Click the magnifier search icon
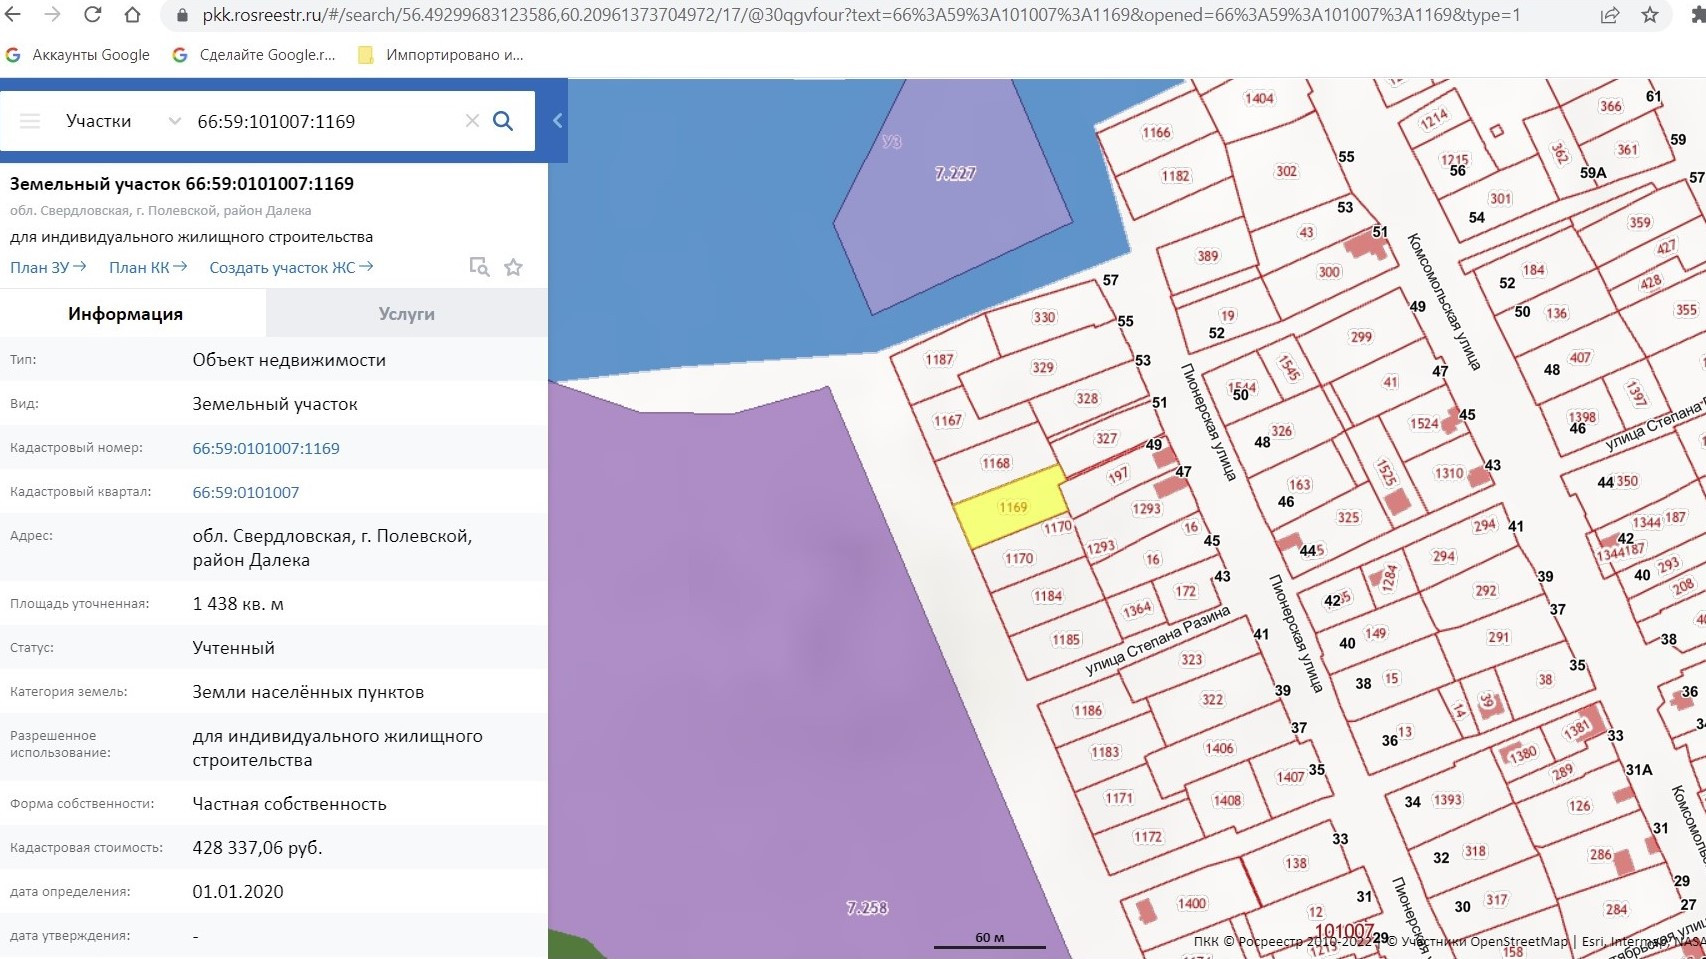The image size is (1706, 959). (504, 121)
